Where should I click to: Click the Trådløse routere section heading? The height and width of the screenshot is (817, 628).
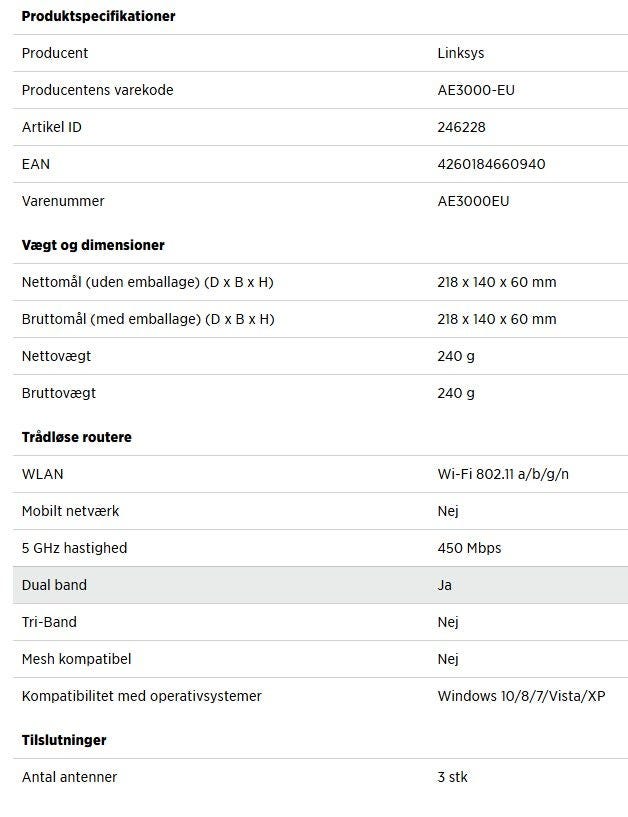[77, 437]
